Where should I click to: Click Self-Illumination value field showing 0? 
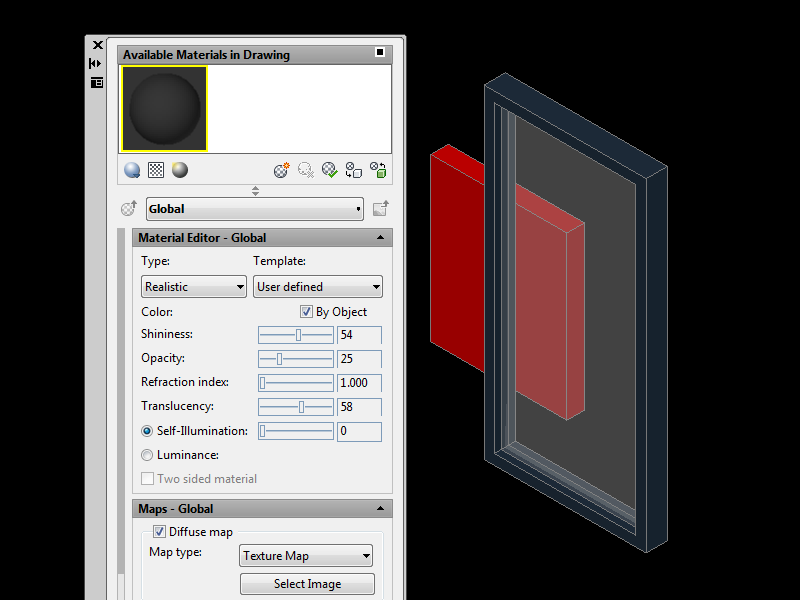point(359,432)
